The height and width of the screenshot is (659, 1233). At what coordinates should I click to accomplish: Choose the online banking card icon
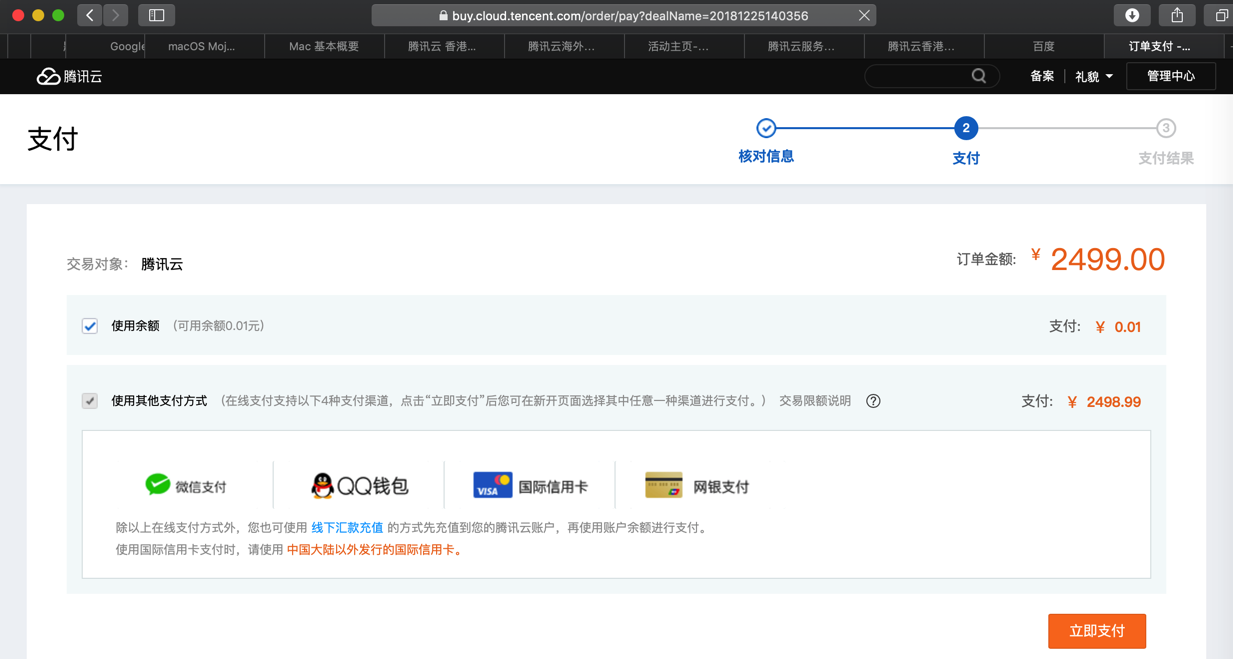click(x=664, y=485)
